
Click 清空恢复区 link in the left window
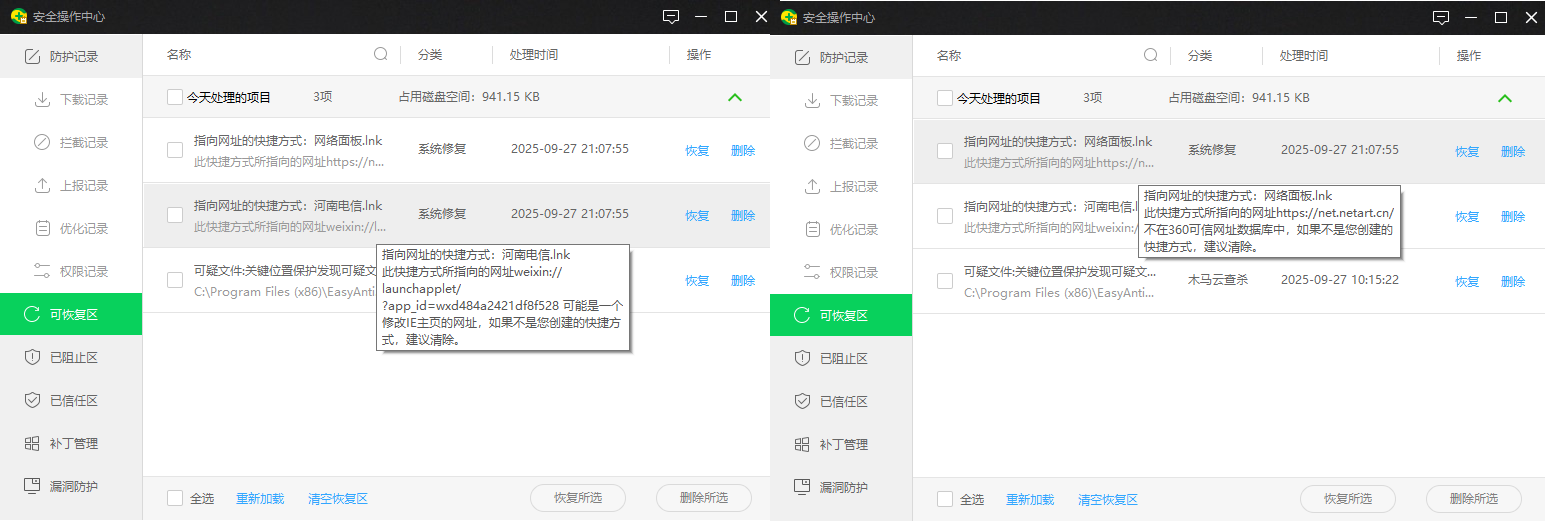point(338,499)
